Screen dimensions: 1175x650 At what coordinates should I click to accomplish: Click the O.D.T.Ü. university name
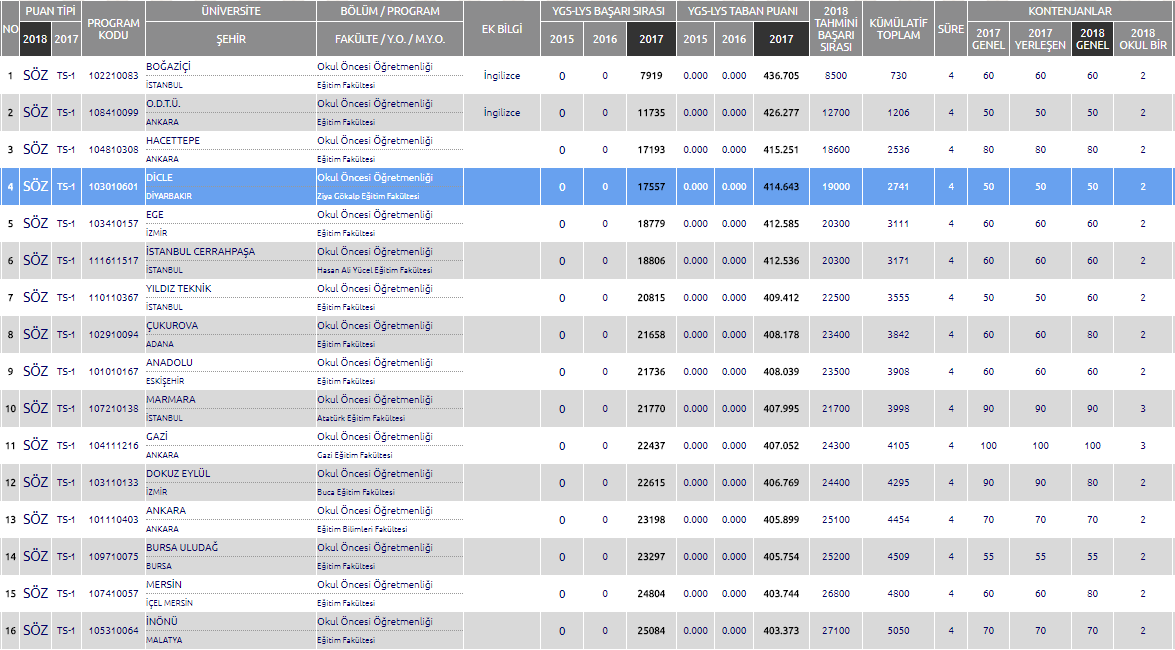point(163,104)
